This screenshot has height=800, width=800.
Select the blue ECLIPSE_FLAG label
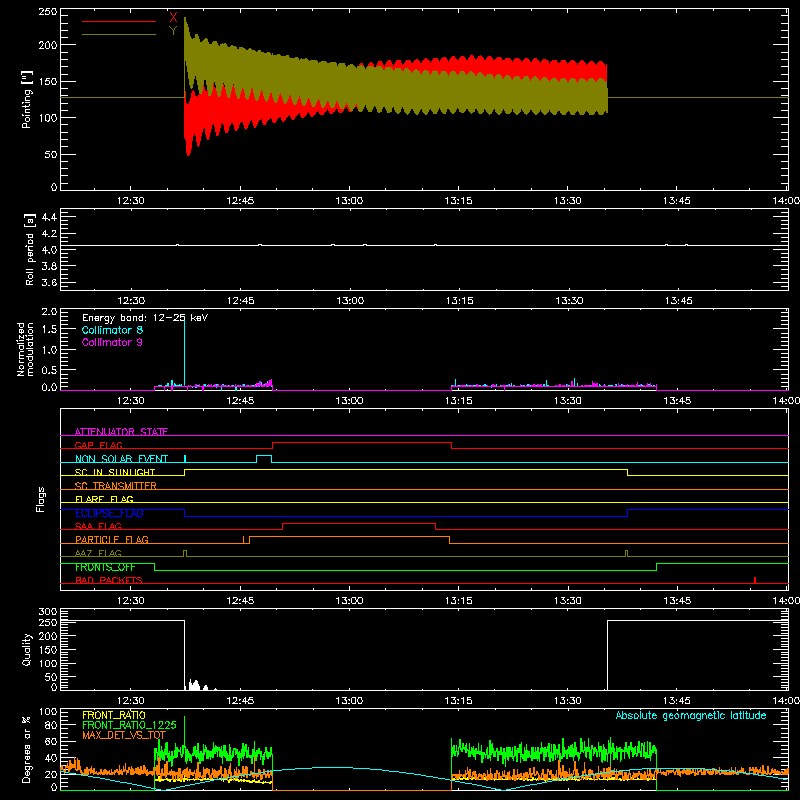109,513
